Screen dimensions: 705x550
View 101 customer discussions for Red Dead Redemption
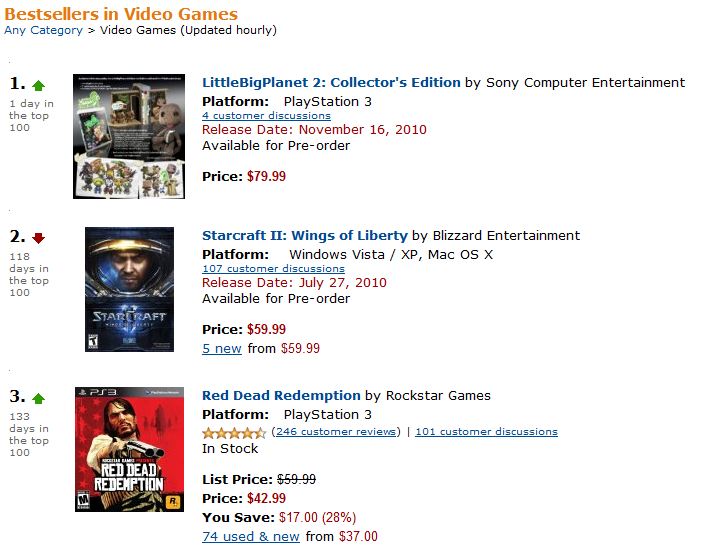click(x=486, y=432)
